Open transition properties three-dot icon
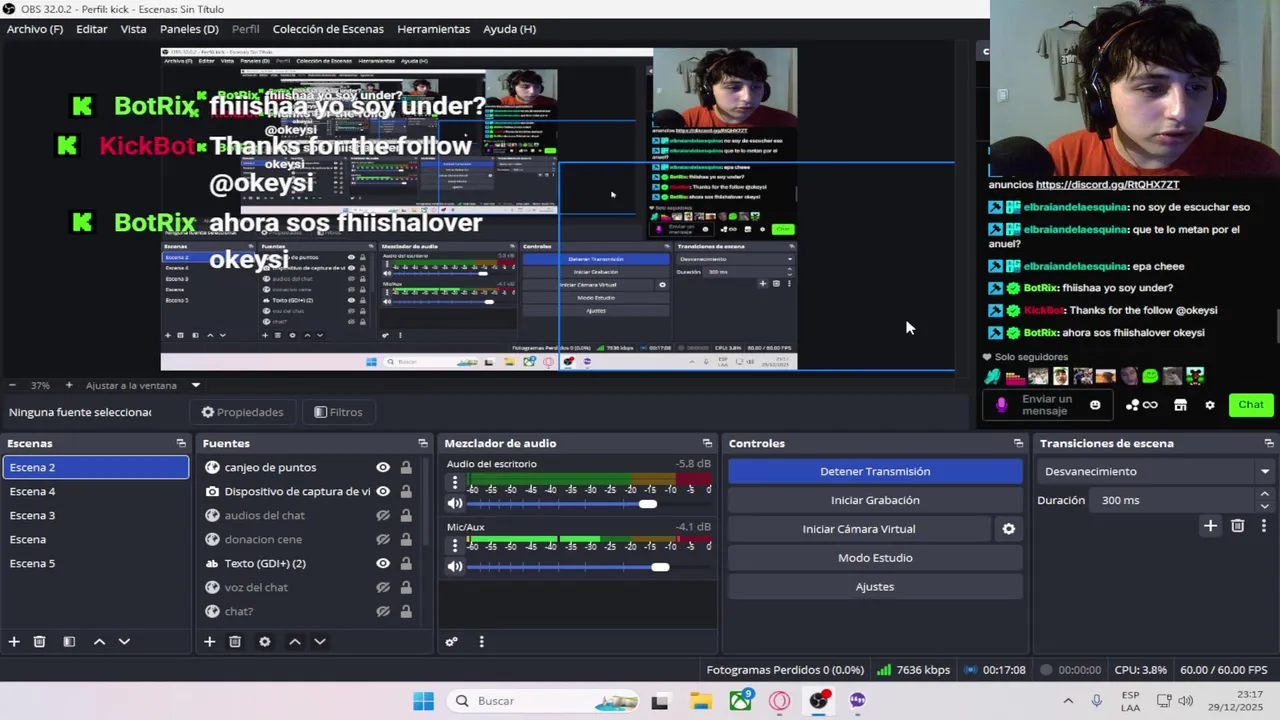The height and width of the screenshot is (720, 1280). [x=1263, y=525]
